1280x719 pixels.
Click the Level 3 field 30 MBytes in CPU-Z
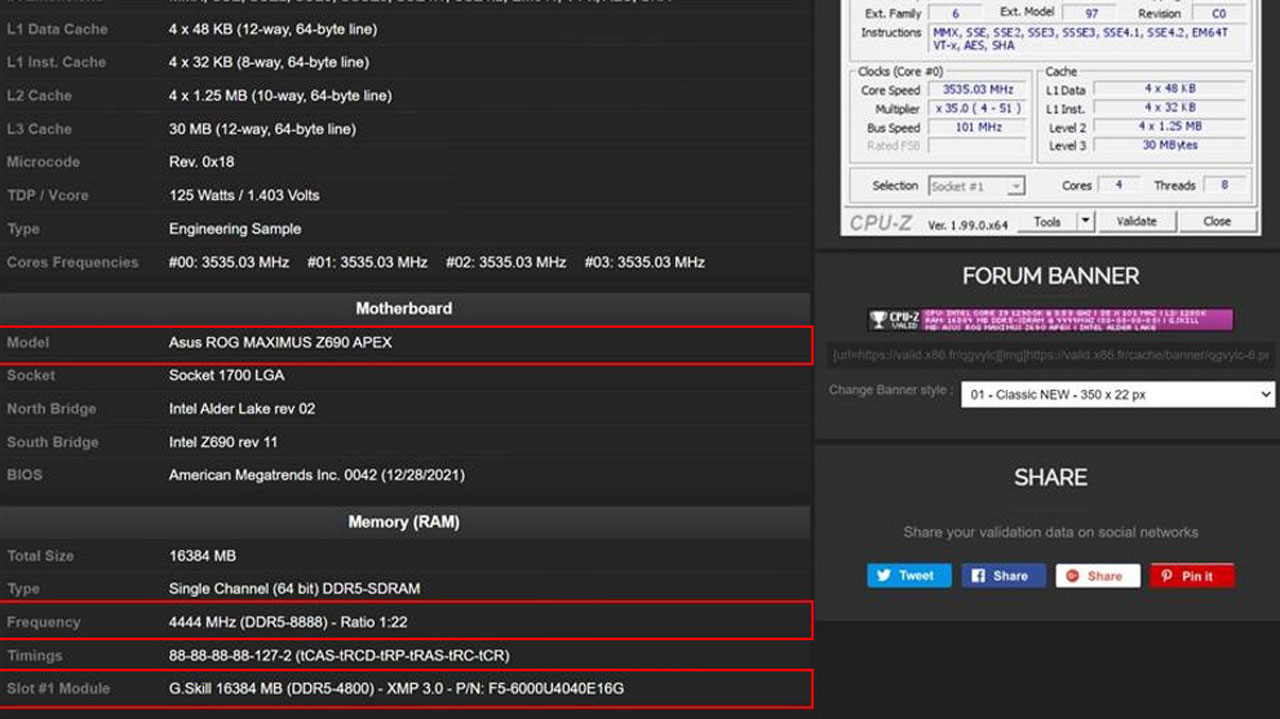pos(1170,145)
